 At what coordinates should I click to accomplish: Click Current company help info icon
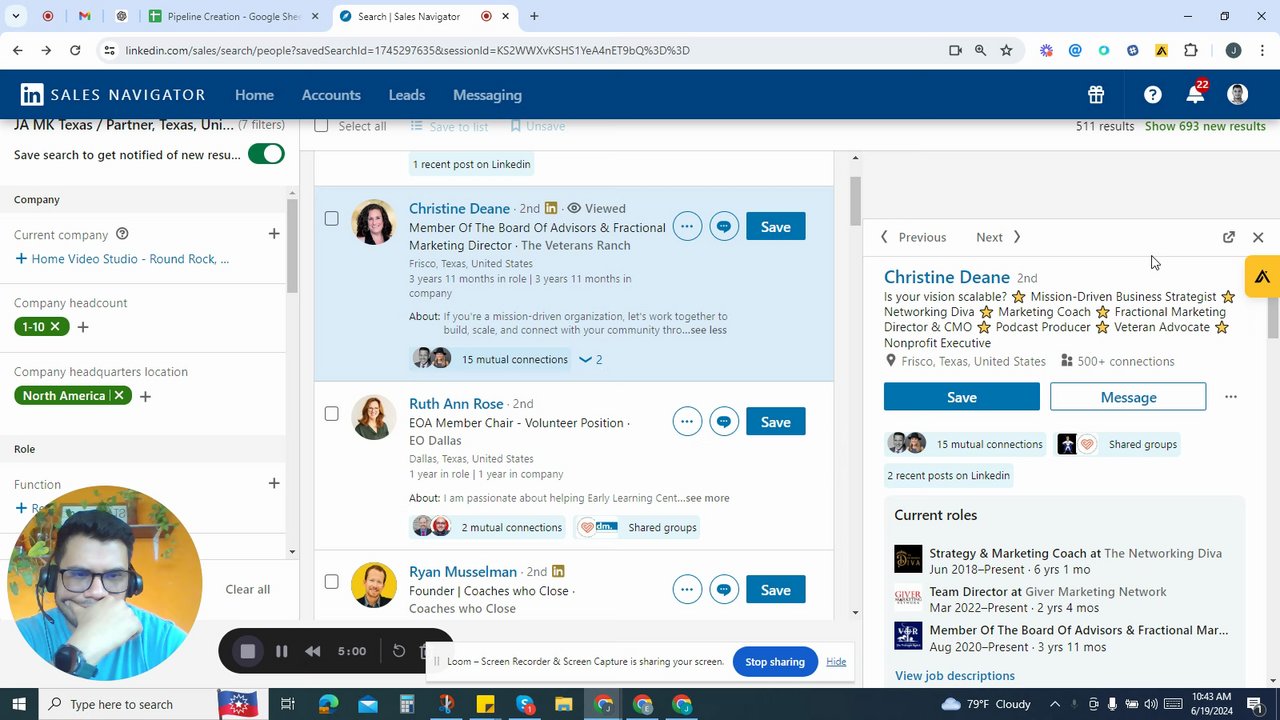(122, 234)
